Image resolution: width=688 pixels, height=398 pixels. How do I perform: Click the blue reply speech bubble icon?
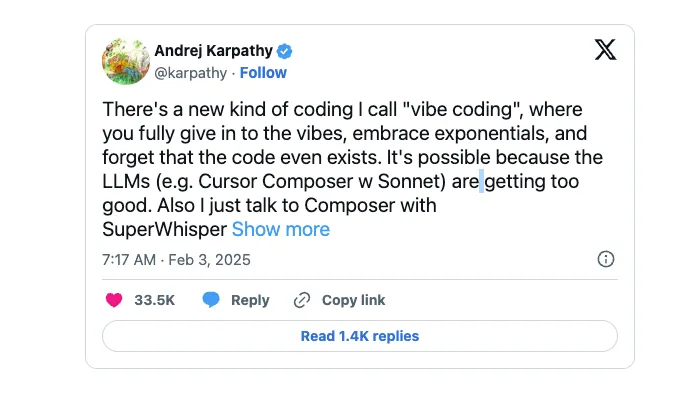211,300
